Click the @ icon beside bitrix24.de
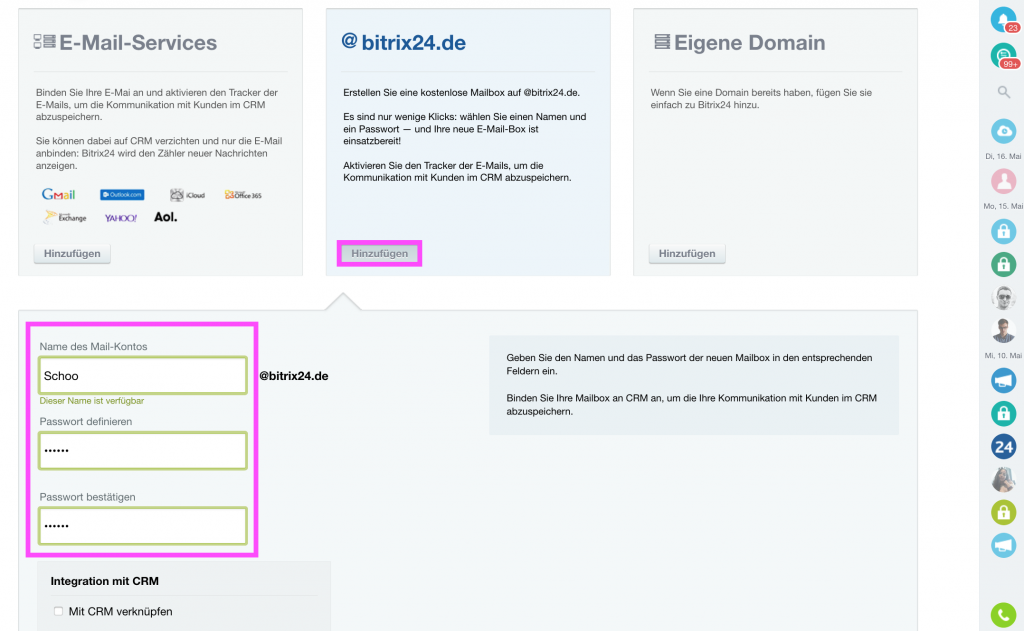This screenshot has height=631, width=1024. click(349, 41)
